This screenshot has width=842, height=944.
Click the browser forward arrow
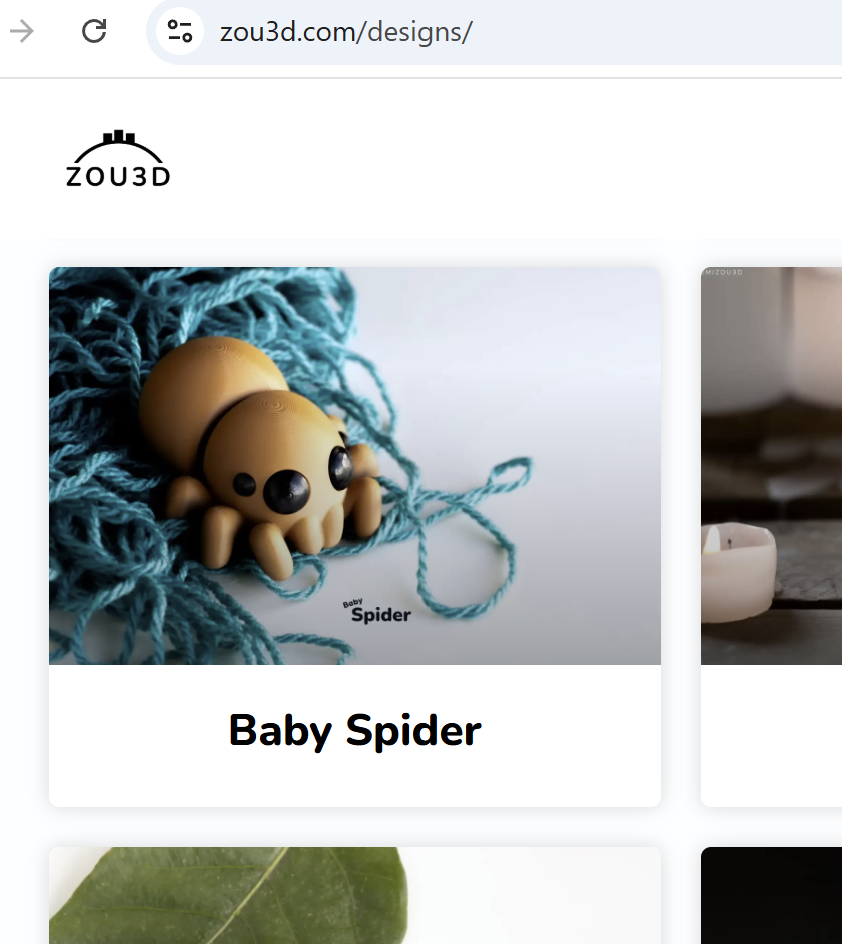point(22,31)
